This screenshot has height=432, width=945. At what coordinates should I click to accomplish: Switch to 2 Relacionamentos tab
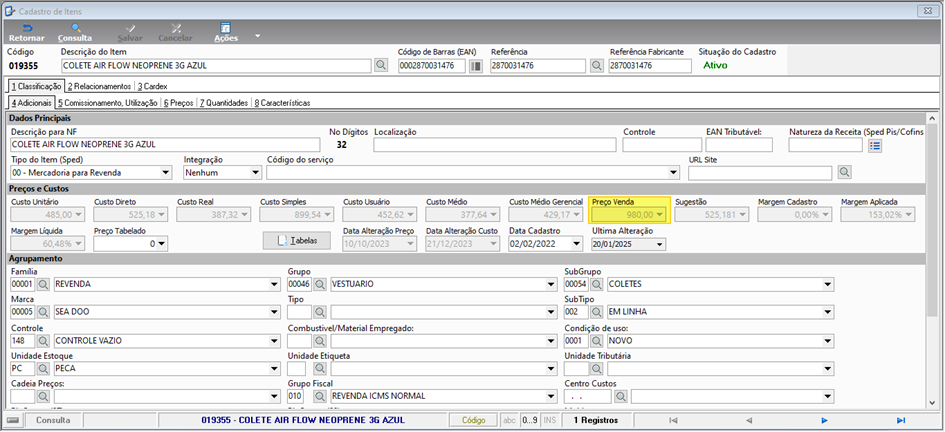(99, 87)
